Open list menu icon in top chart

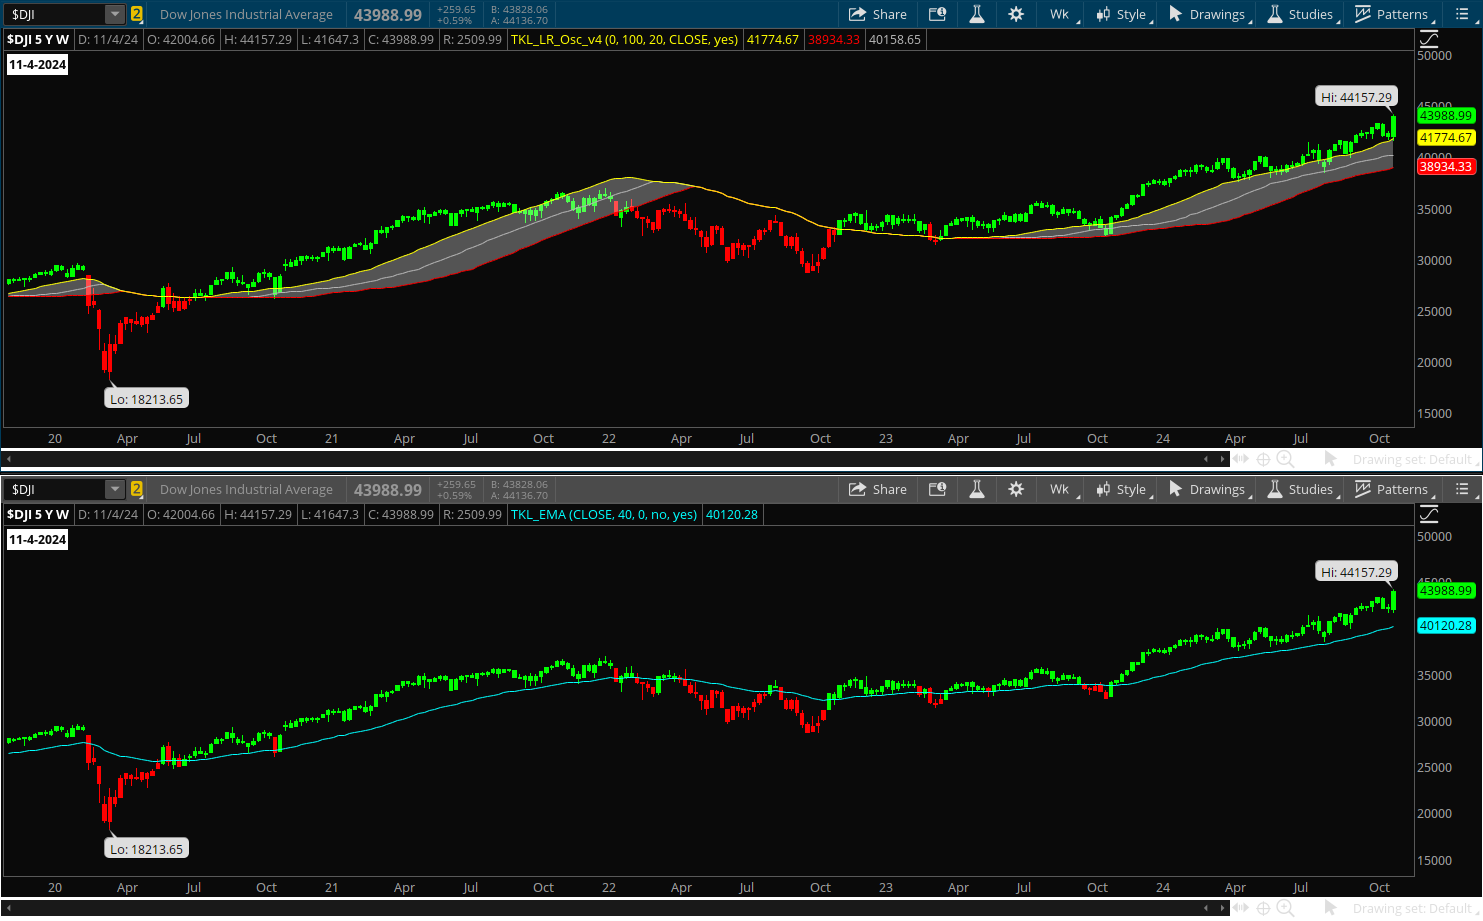point(1462,14)
